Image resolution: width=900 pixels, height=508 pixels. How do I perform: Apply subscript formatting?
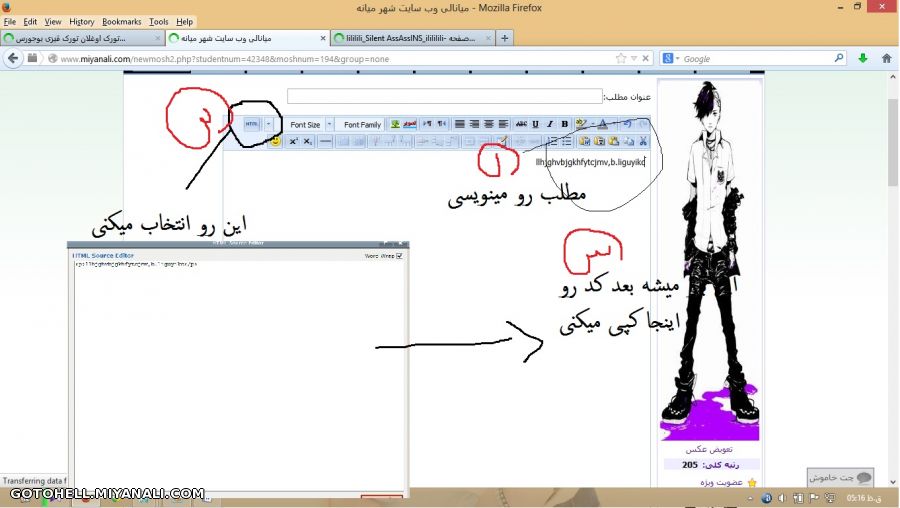308,141
